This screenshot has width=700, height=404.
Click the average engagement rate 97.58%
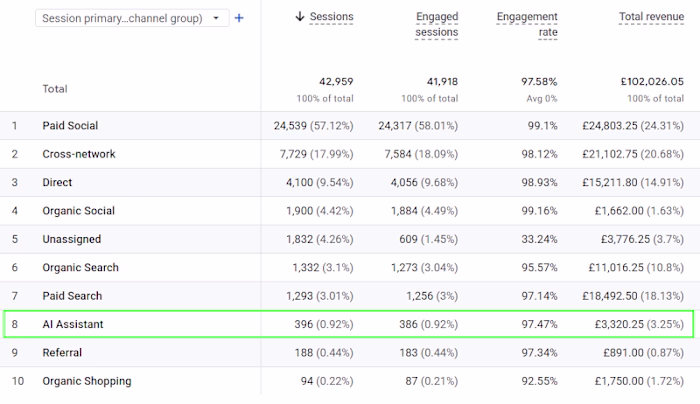(x=539, y=82)
